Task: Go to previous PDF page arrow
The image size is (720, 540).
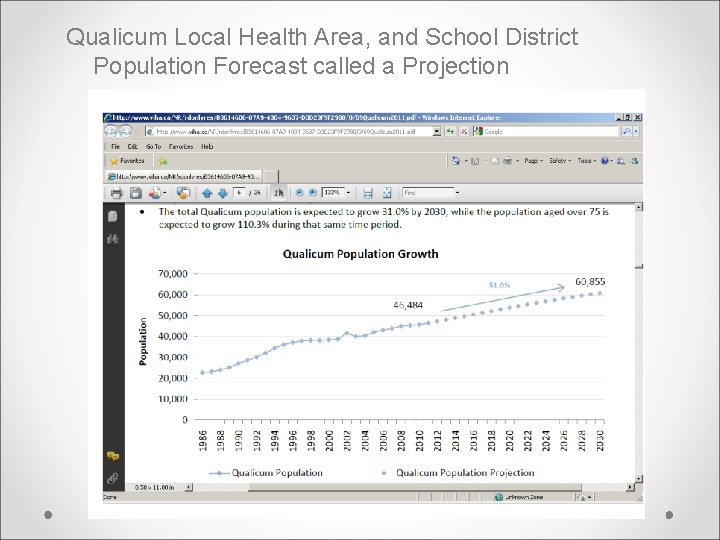Action: [x=207, y=193]
